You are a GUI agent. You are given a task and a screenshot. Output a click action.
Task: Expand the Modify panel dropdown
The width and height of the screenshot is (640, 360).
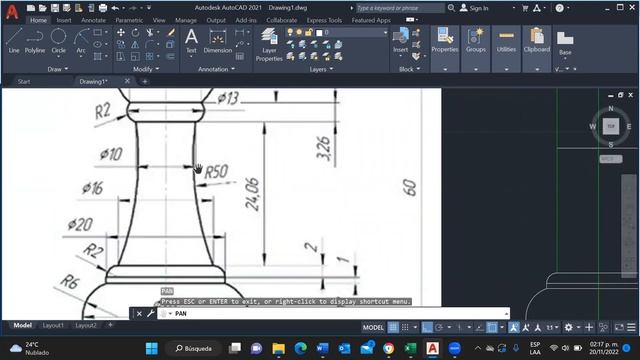point(146,69)
